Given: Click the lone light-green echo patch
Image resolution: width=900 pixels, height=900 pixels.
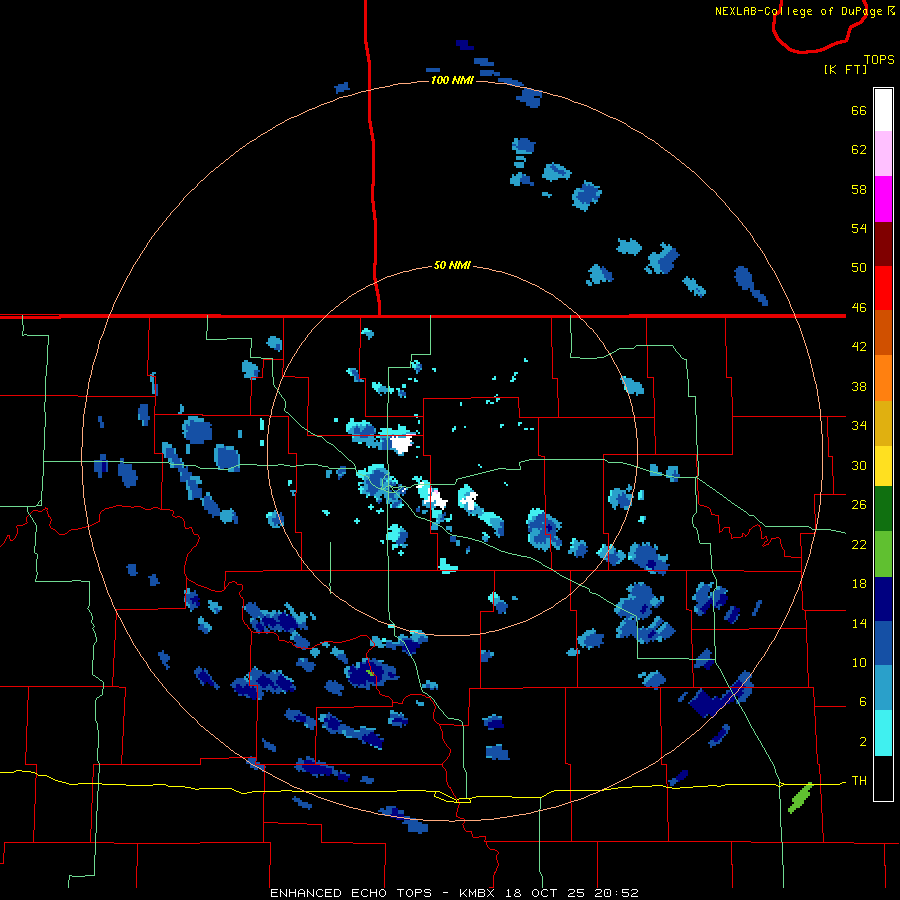Looking at the screenshot, I should click(800, 798).
